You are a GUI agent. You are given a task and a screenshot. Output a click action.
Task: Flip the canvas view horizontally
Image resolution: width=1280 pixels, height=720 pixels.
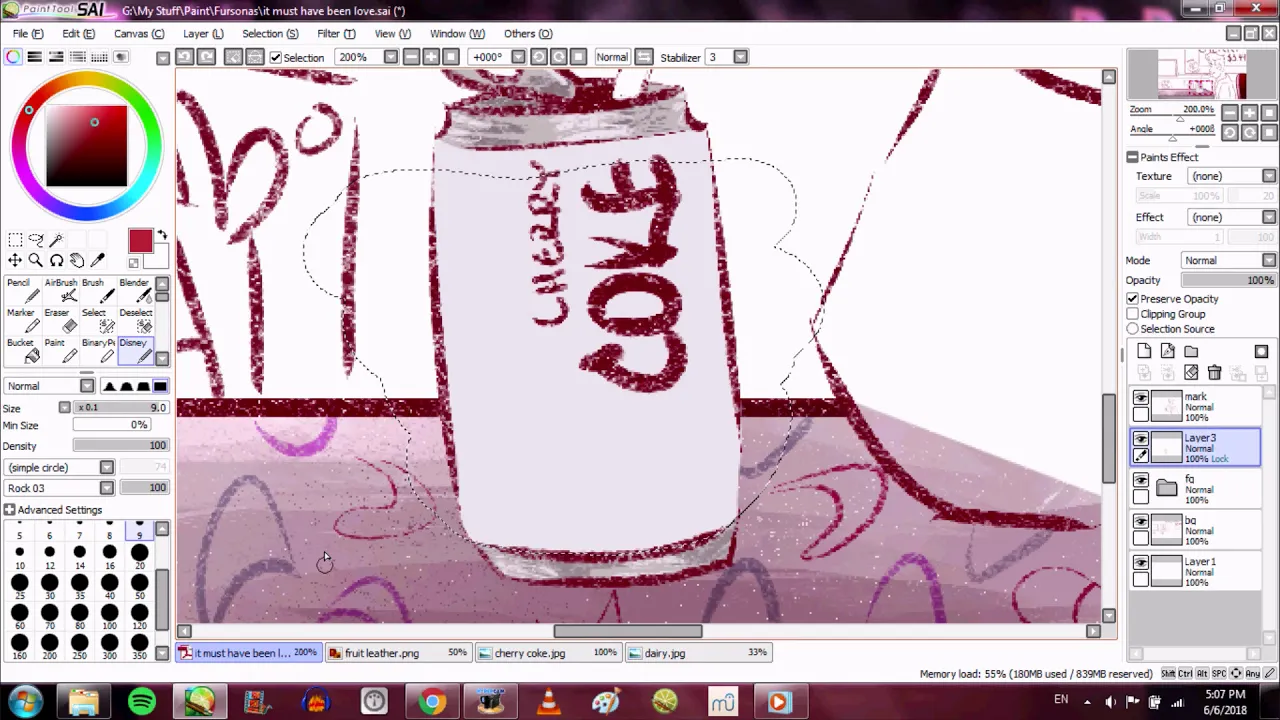[x=644, y=57]
